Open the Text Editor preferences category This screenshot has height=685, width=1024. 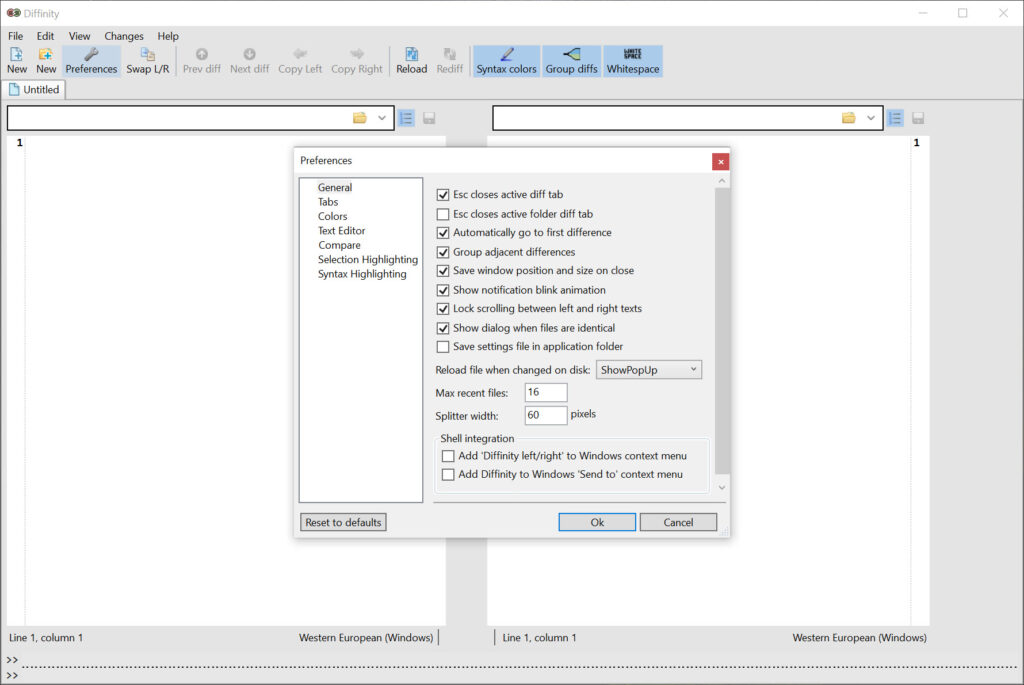click(x=342, y=231)
